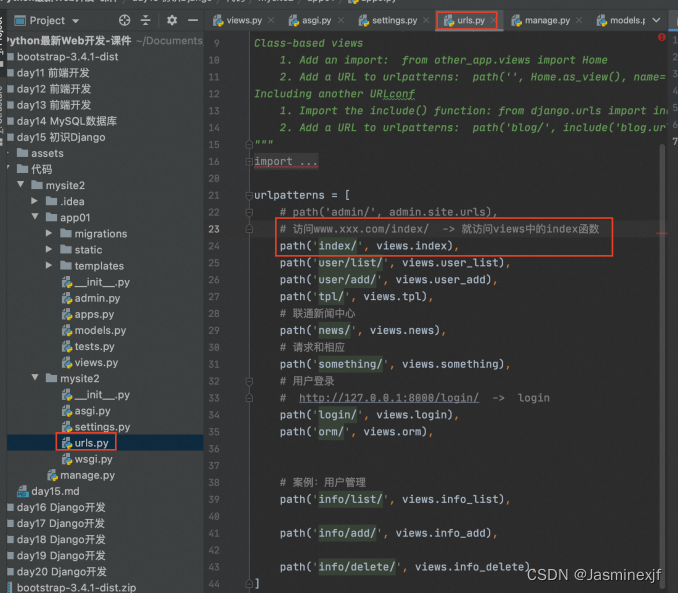Collapse the app01 folder arrow
Viewport: 678px width, 593px height.
(35, 216)
